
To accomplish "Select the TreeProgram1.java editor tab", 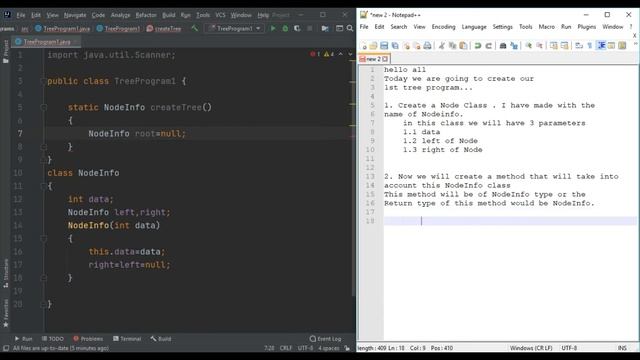I will [46, 42].
